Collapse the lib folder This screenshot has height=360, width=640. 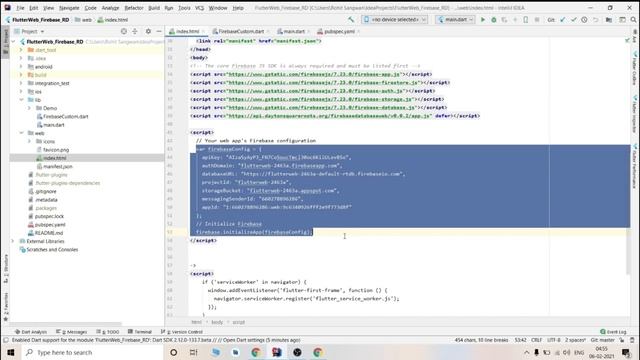tap(21, 100)
